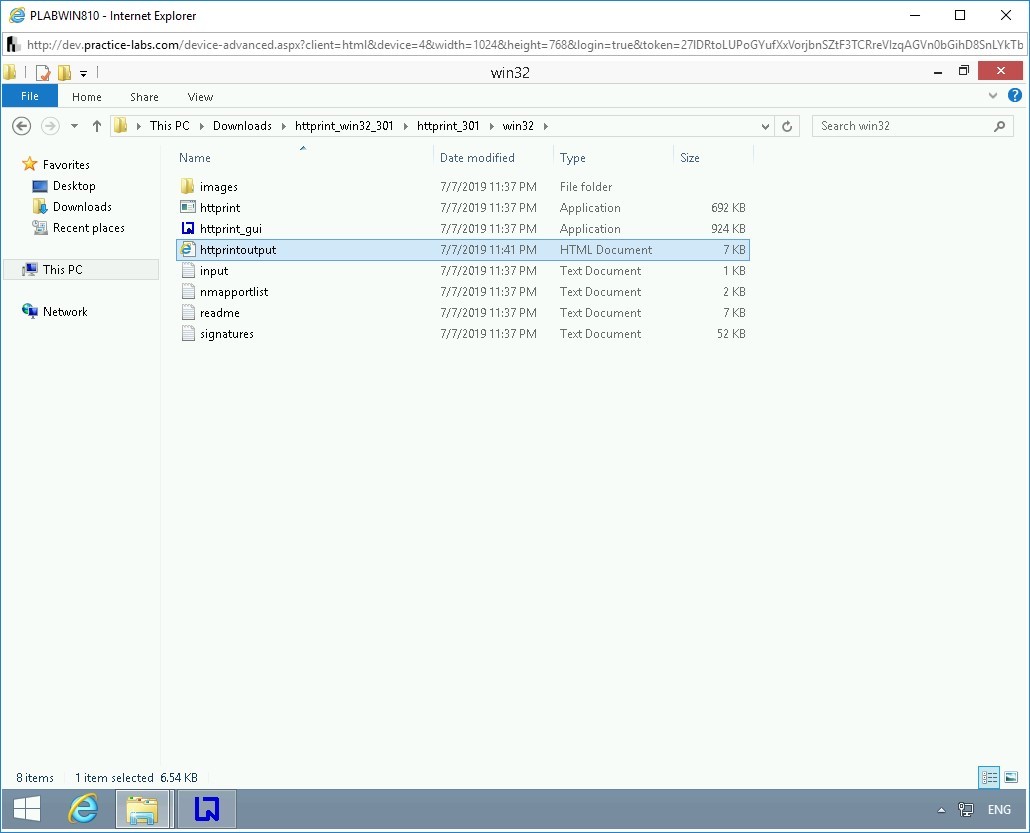Sort files by Date modified column
This screenshot has height=833, width=1030.
tap(477, 158)
